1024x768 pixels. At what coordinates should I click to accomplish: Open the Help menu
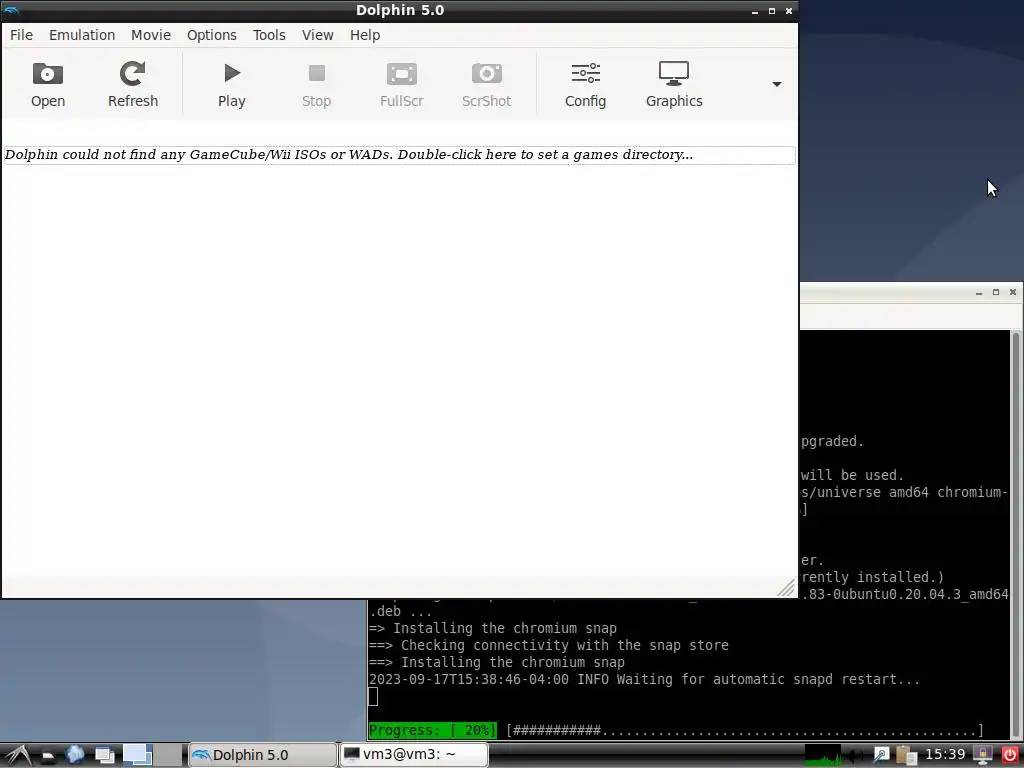365,35
